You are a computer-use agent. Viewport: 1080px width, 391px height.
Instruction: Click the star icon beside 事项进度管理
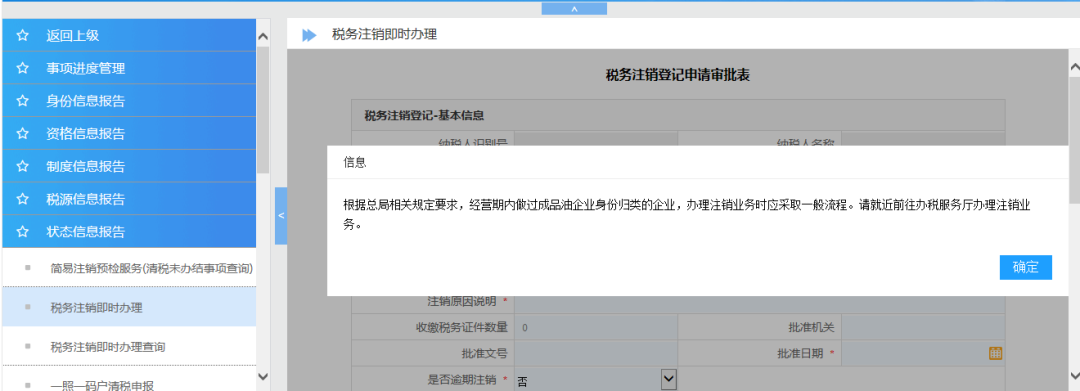(x=22, y=68)
